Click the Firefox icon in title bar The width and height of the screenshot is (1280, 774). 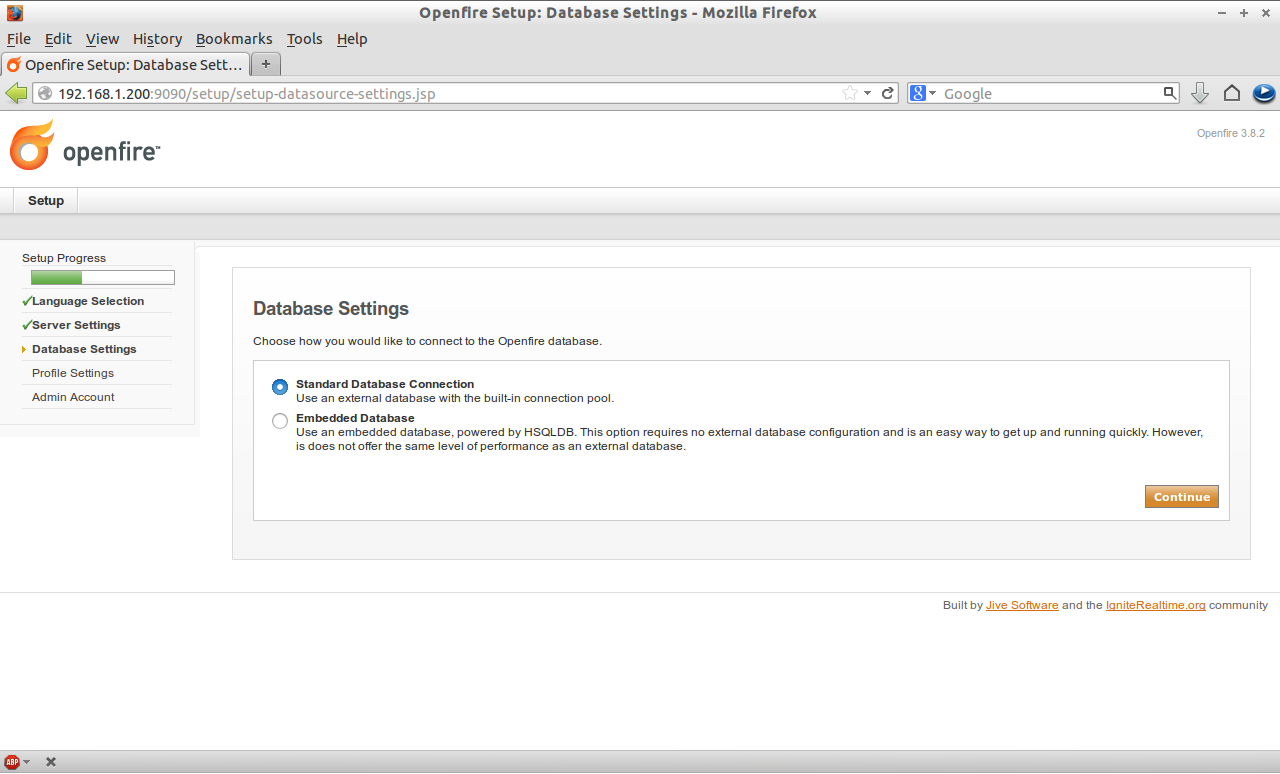point(14,13)
